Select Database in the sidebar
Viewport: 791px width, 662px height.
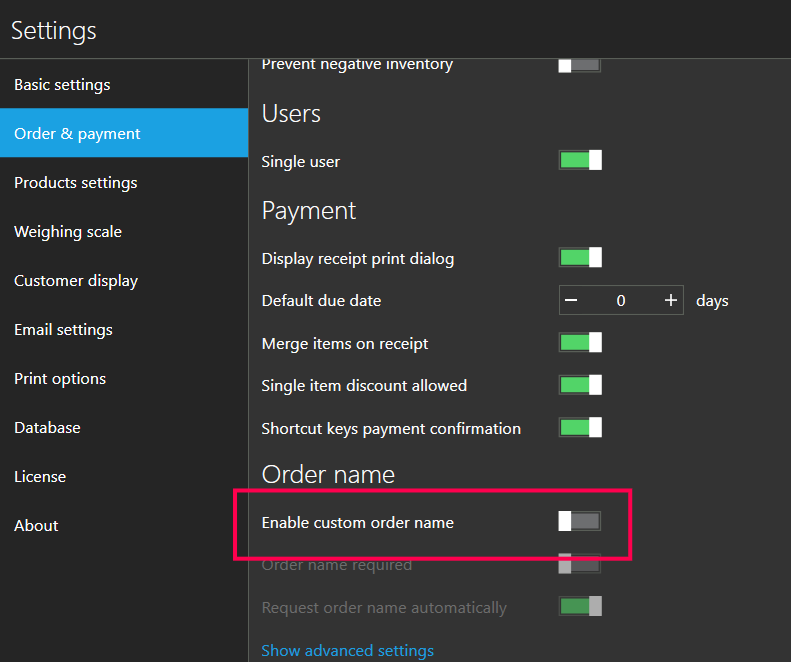pyautogui.click(x=47, y=428)
